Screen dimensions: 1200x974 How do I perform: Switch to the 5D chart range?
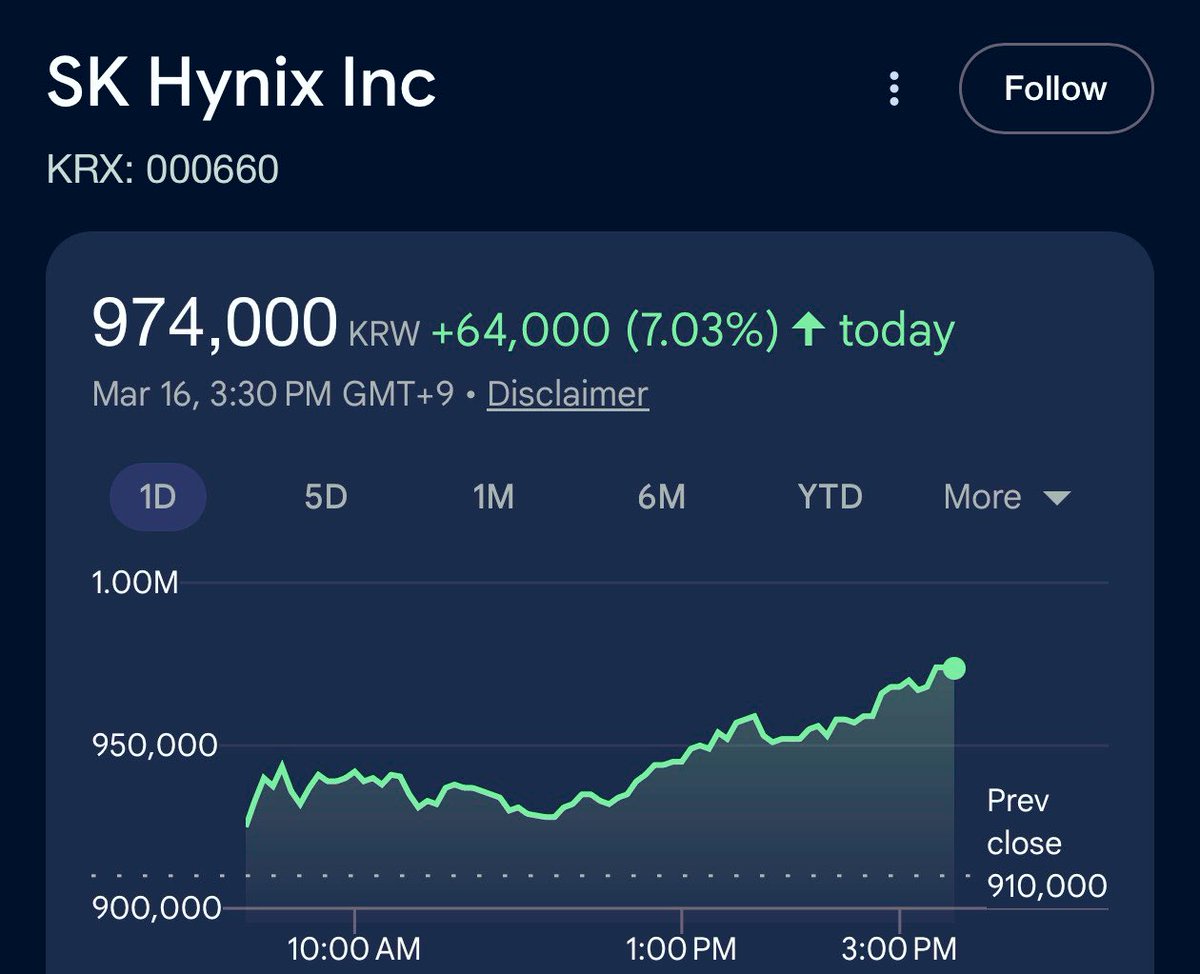tap(325, 497)
